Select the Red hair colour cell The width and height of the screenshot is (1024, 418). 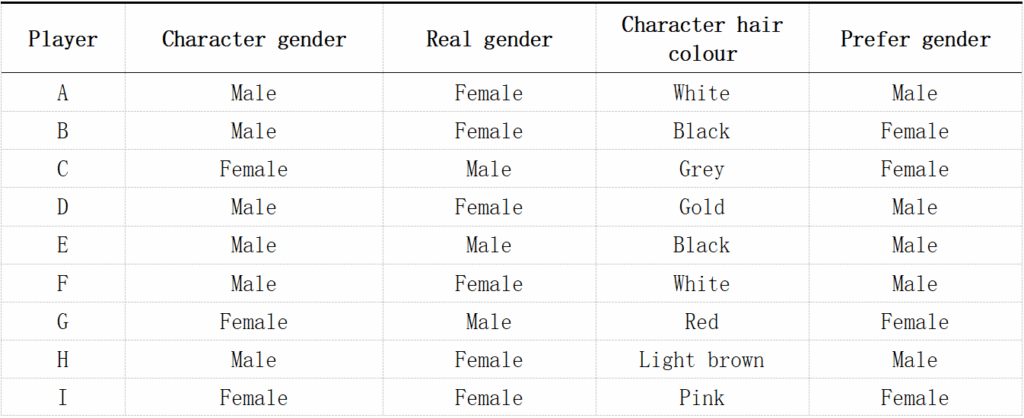tap(701, 322)
